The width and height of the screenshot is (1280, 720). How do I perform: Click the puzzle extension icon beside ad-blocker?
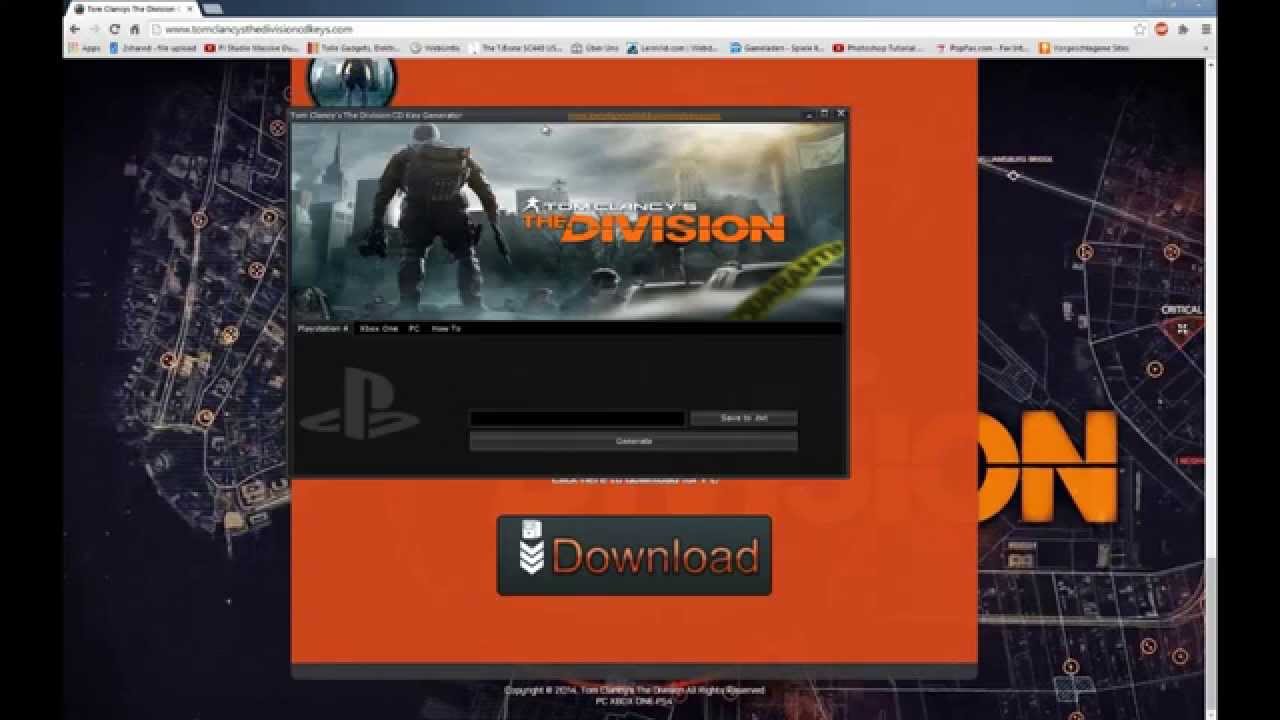point(1183,29)
